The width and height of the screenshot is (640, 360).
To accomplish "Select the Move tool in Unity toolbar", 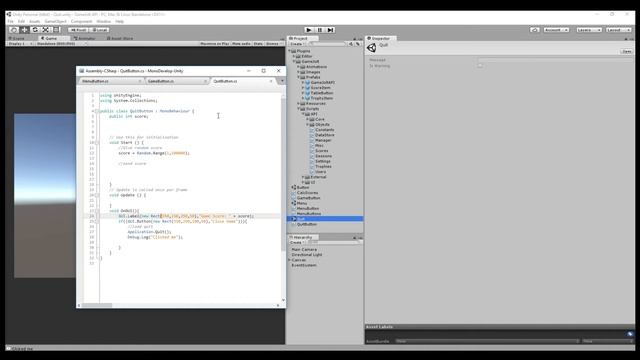I will [x=24, y=30].
